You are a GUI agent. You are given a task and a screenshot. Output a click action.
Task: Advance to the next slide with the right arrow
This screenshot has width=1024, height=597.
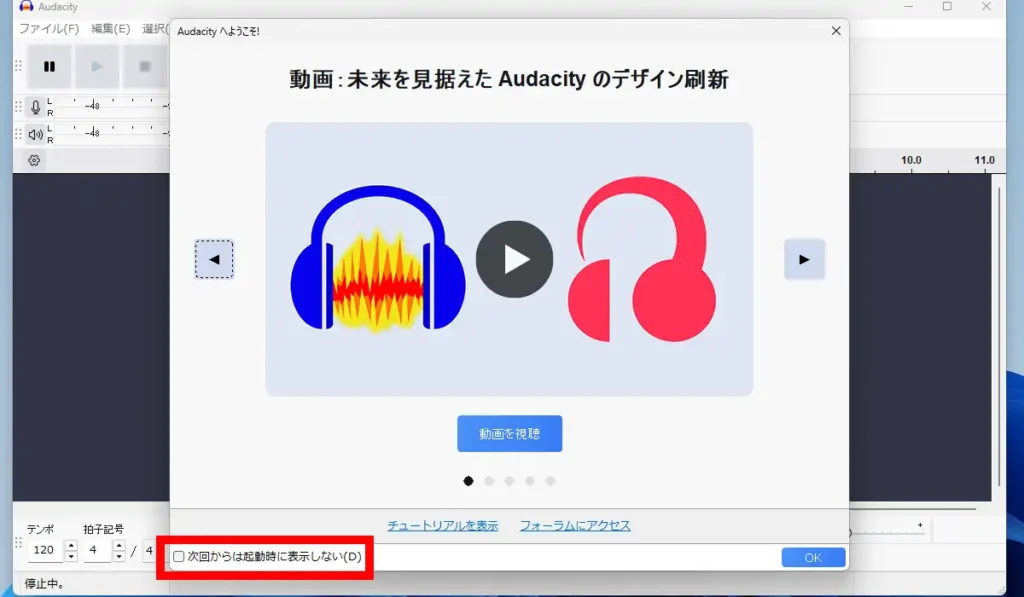[x=804, y=259]
